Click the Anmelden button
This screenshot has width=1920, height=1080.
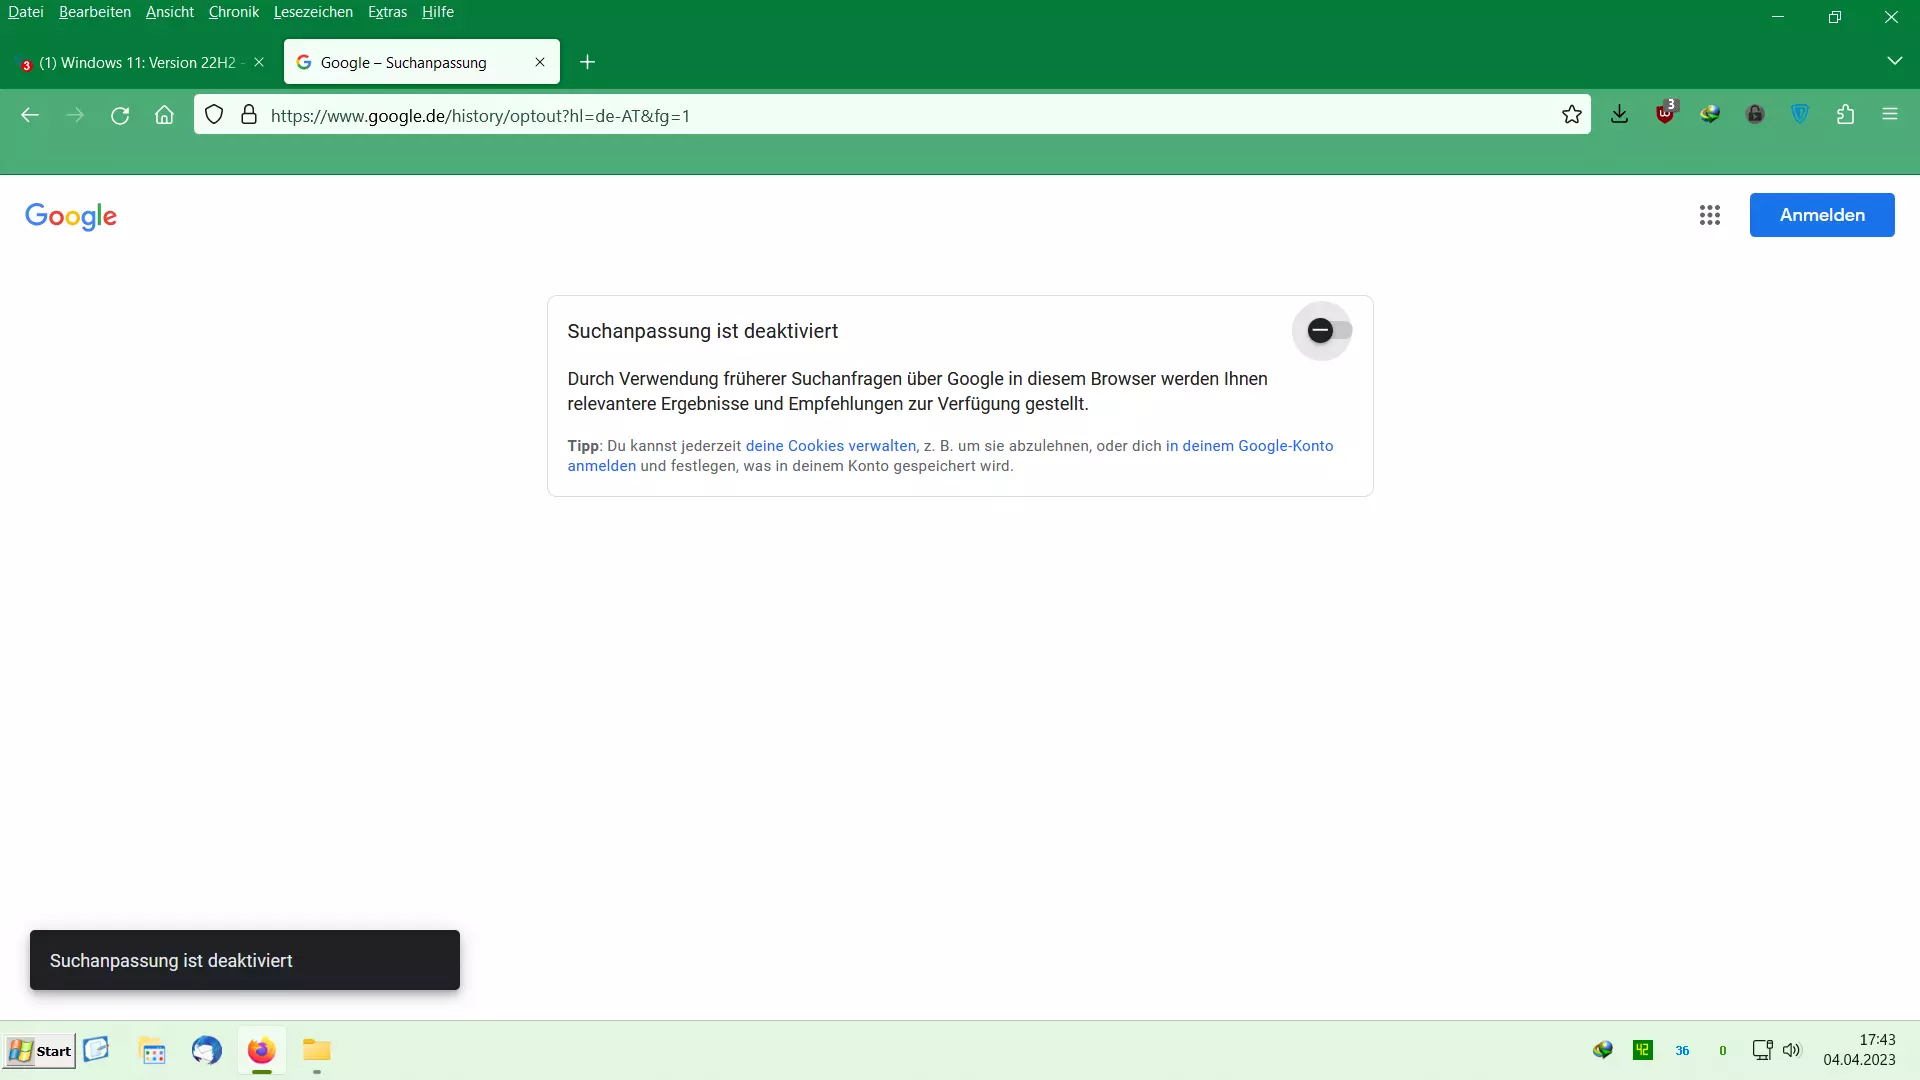(1822, 215)
